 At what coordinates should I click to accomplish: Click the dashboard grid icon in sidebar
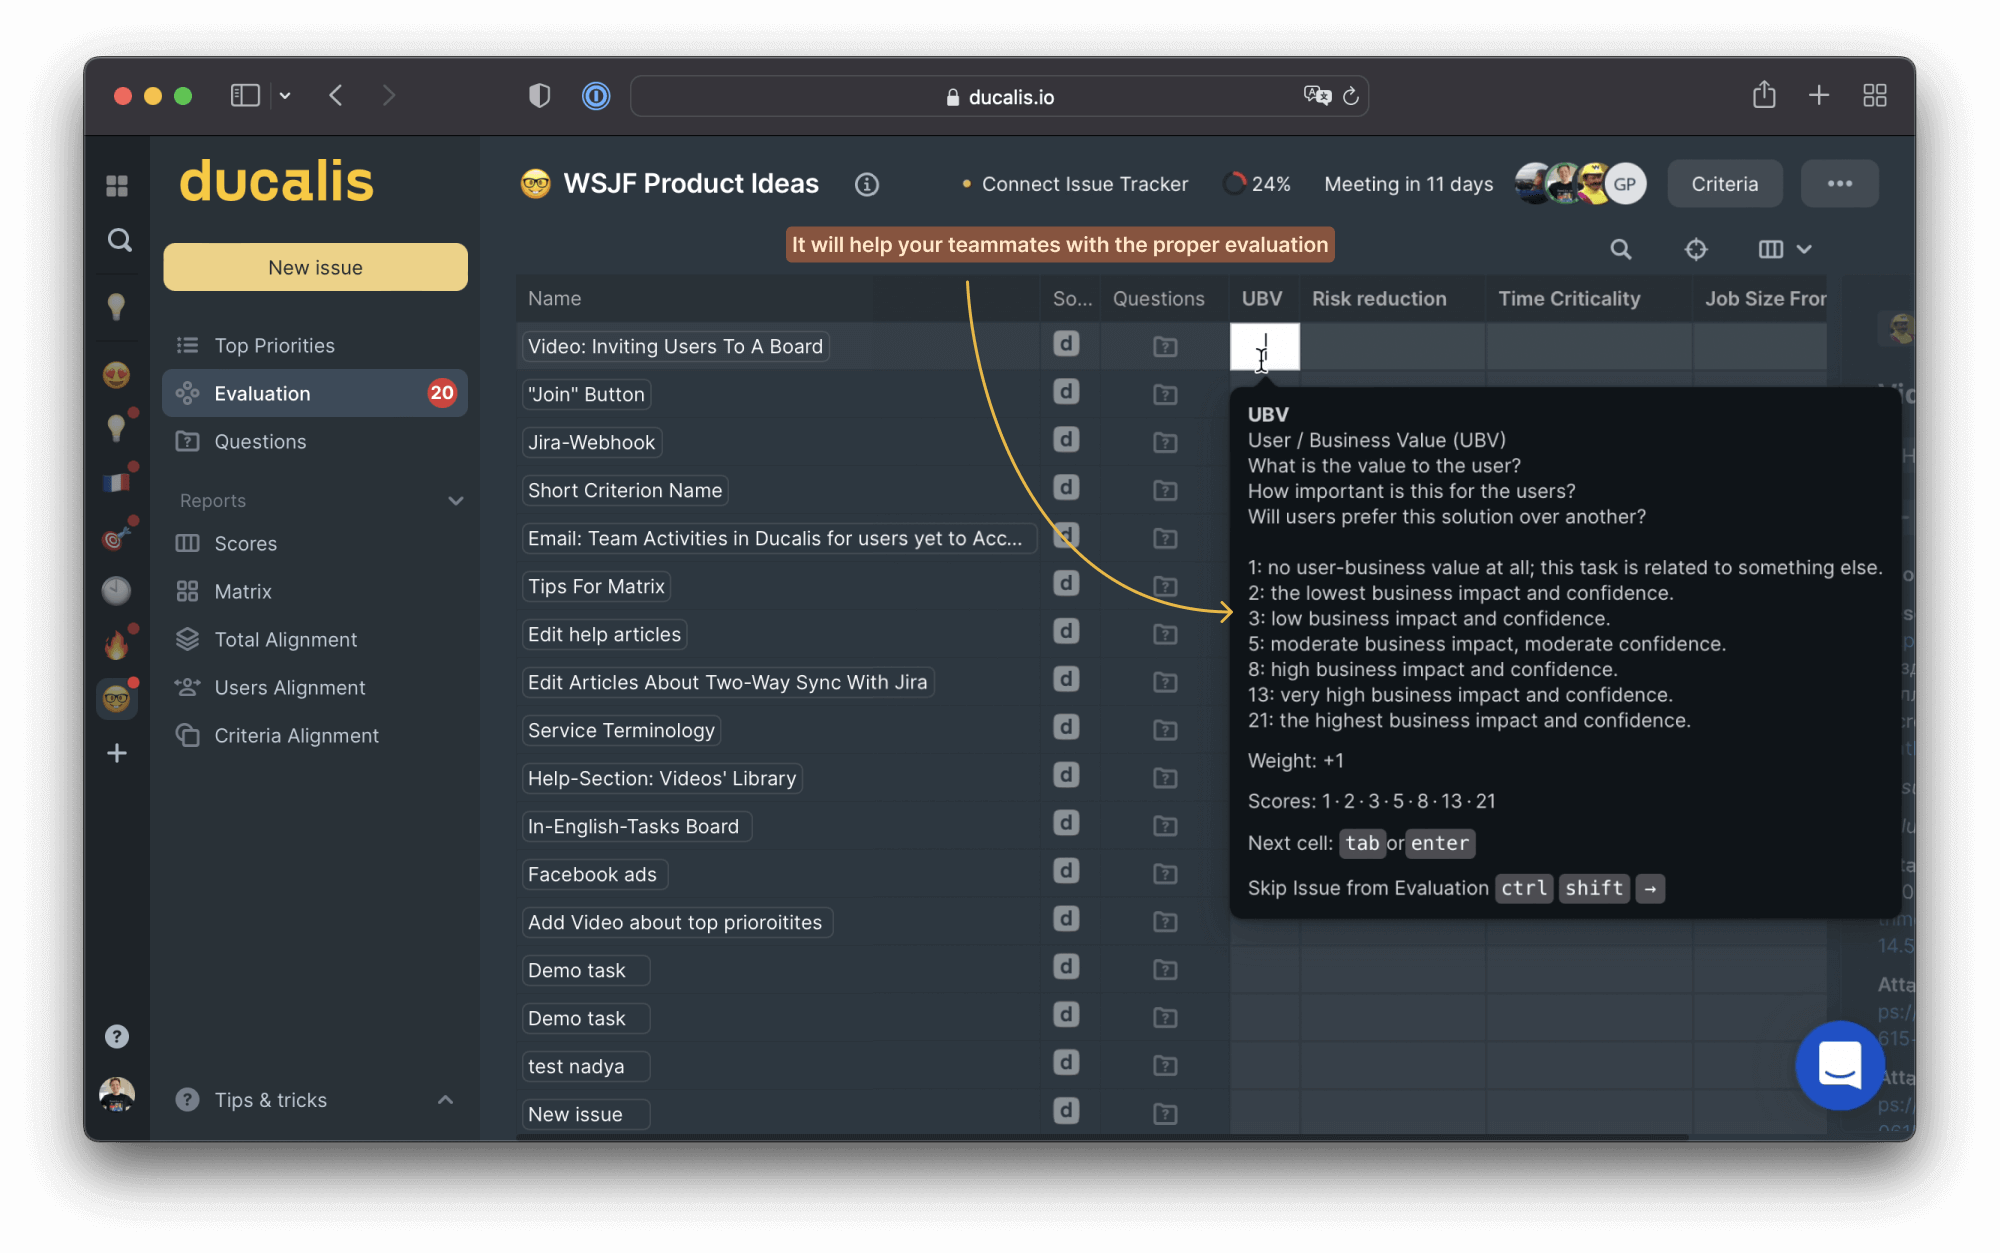[x=117, y=186]
